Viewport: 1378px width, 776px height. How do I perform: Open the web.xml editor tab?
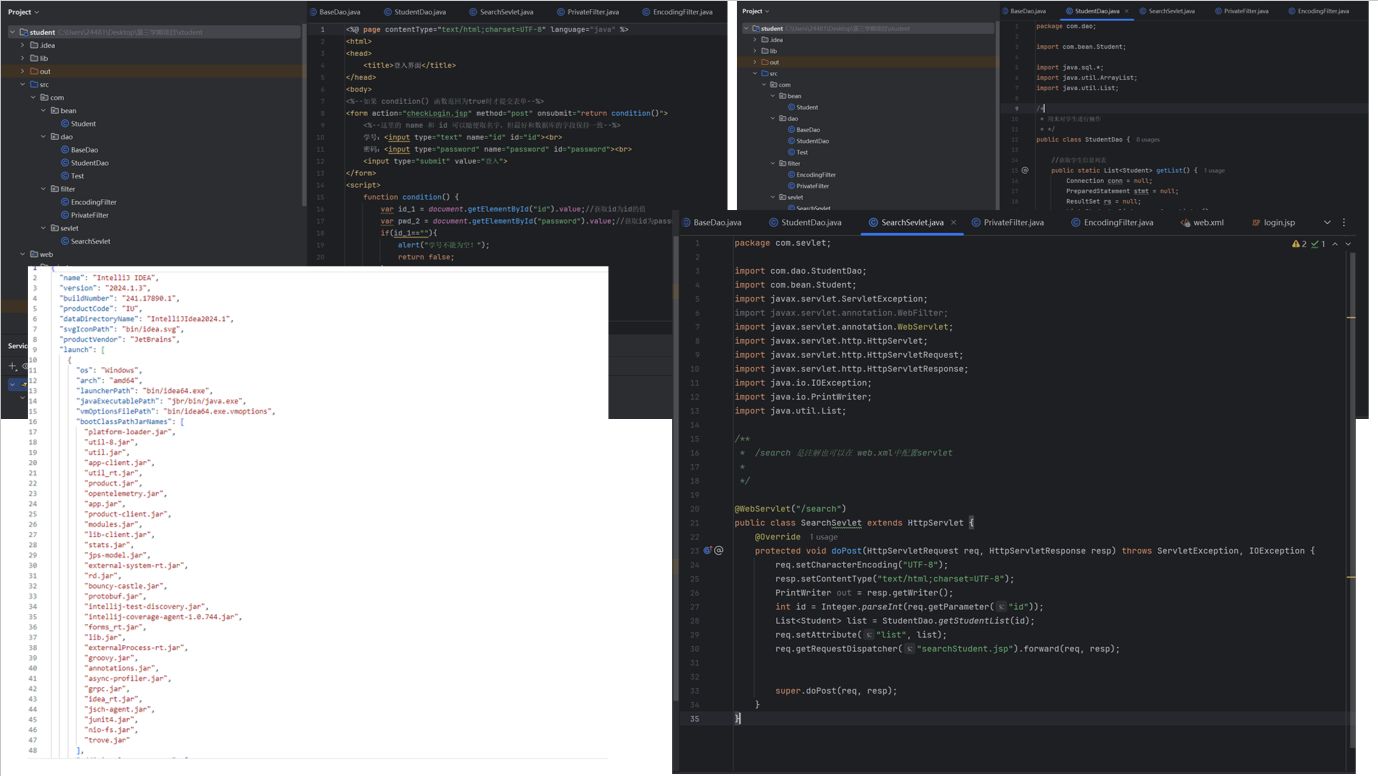coord(1208,222)
